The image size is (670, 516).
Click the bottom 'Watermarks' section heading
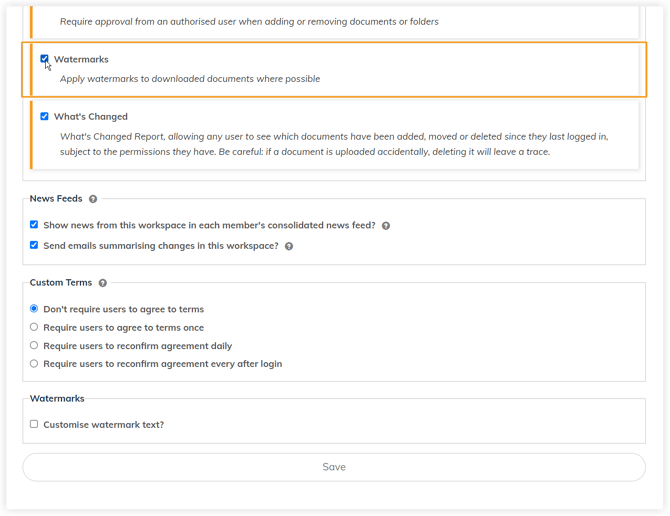[x=57, y=399]
